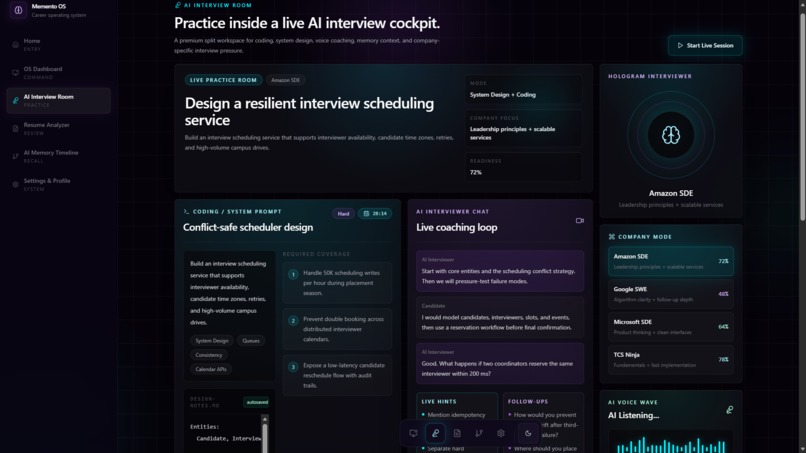Click the LIVE PRACTICE ROOM badge
Image resolution: width=806 pixels, height=453 pixels.
coord(223,80)
